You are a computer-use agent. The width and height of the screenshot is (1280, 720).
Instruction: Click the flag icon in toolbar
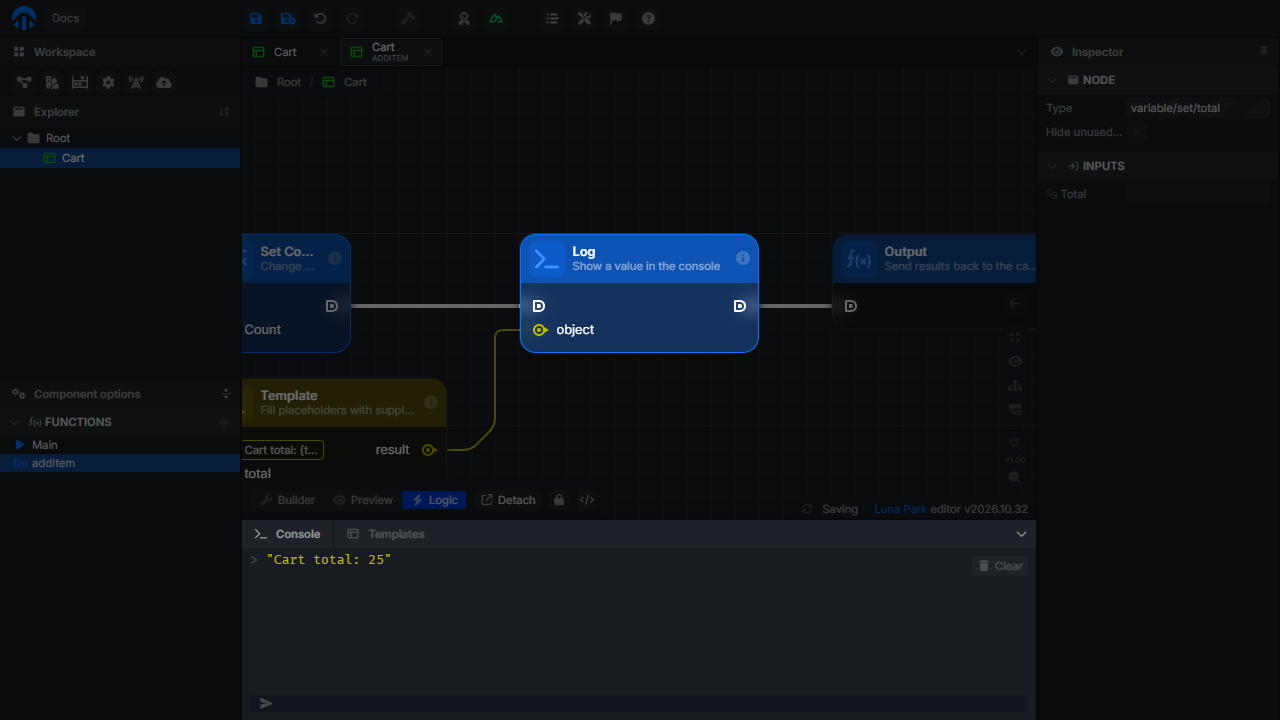[616, 18]
